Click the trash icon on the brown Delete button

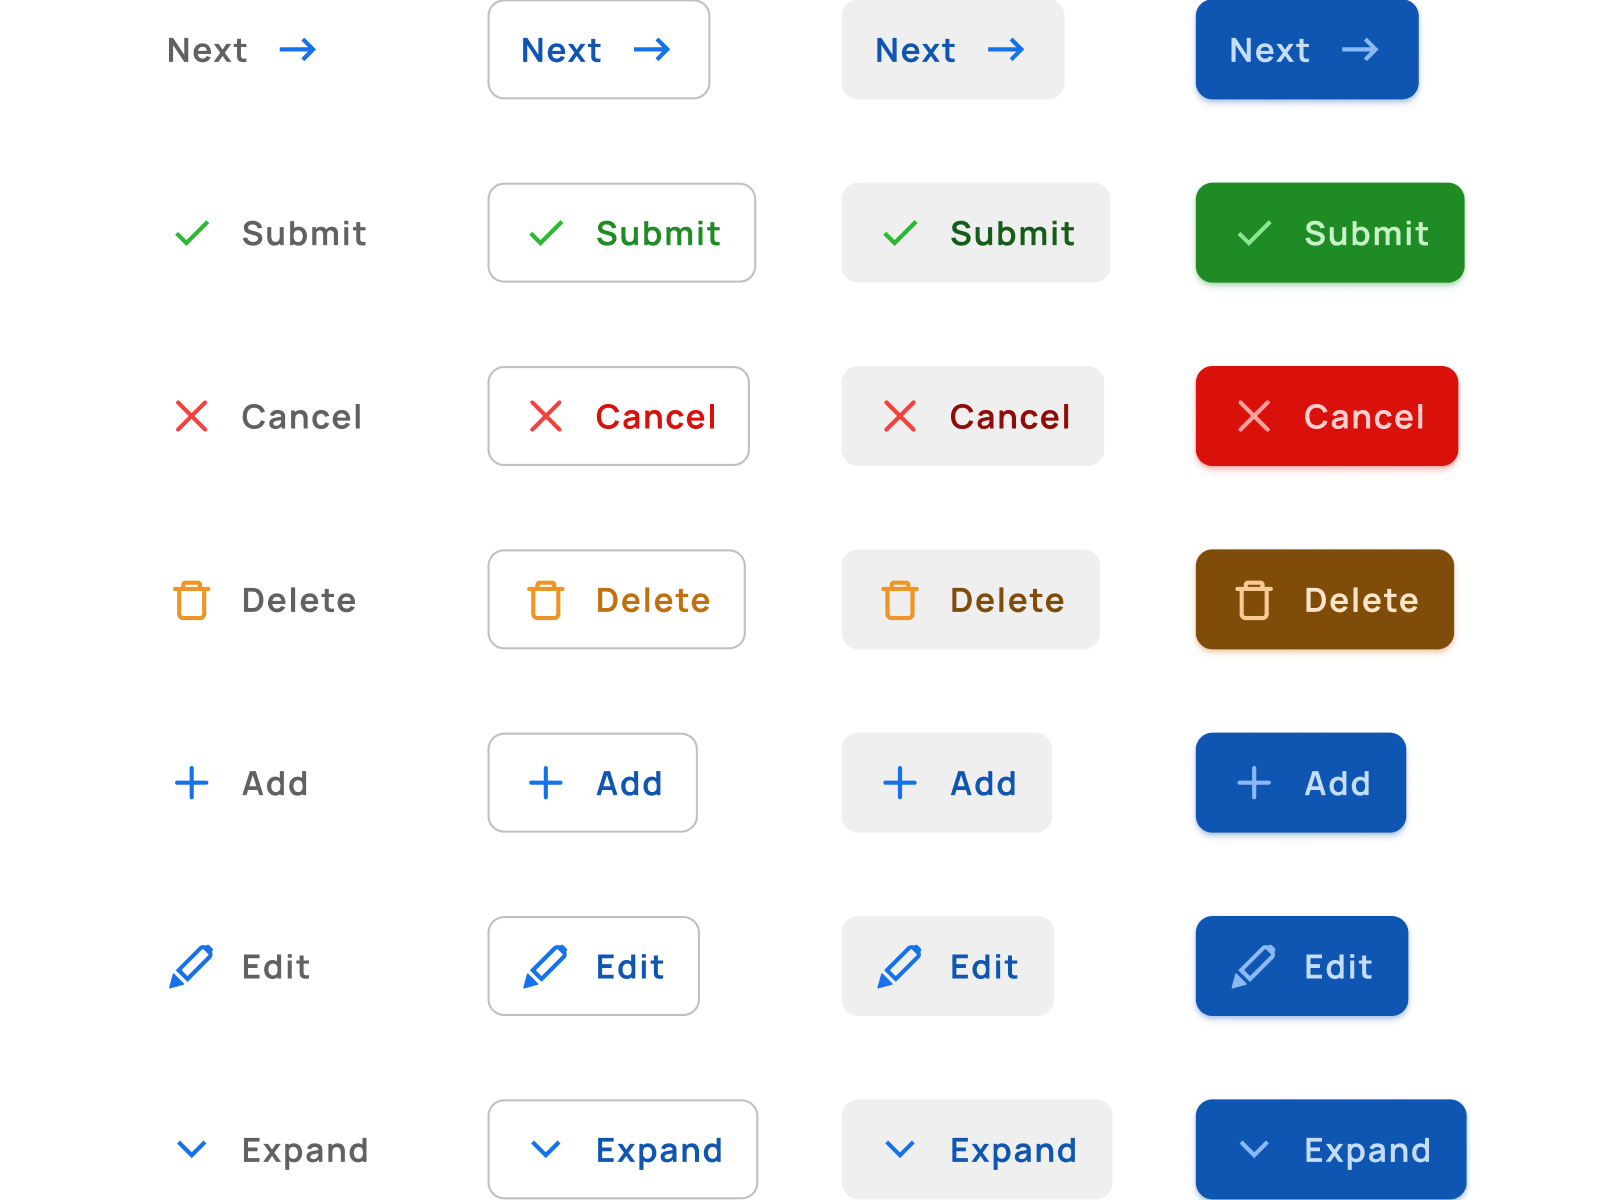pyautogui.click(x=1253, y=600)
